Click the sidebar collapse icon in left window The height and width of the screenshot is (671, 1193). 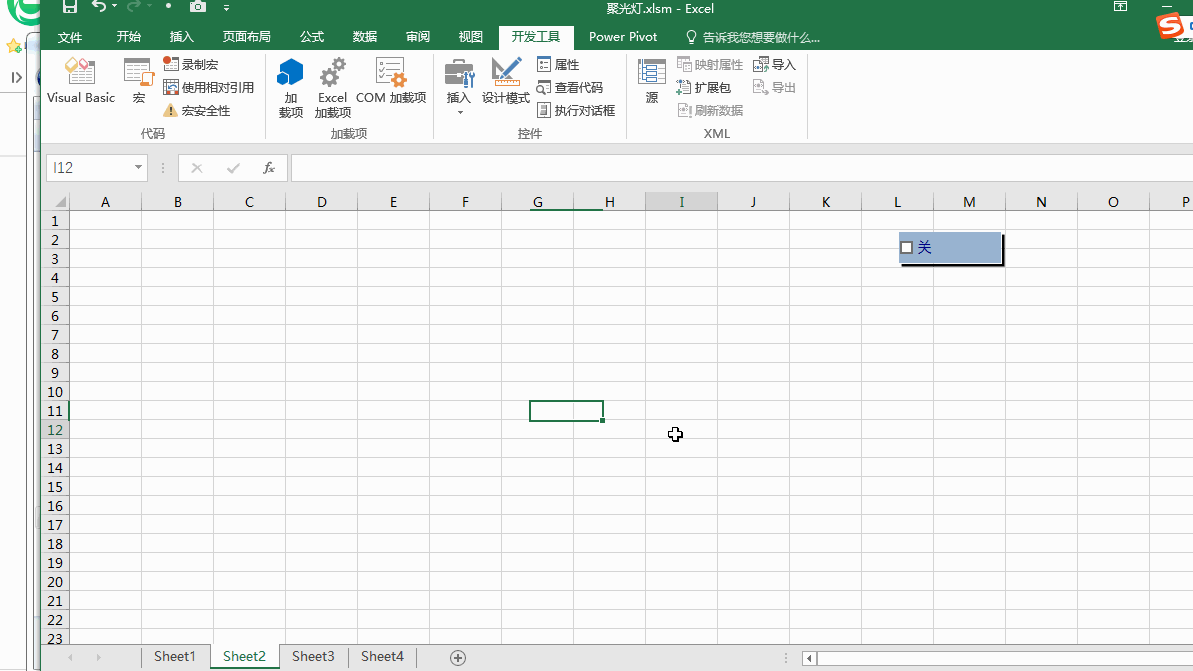[x=16, y=78]
